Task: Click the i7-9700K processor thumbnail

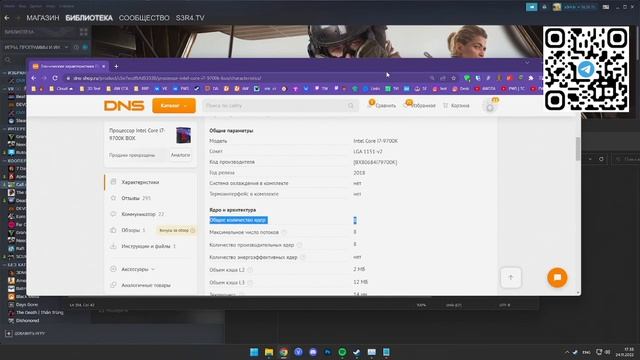Action: [x=183, y=135]
